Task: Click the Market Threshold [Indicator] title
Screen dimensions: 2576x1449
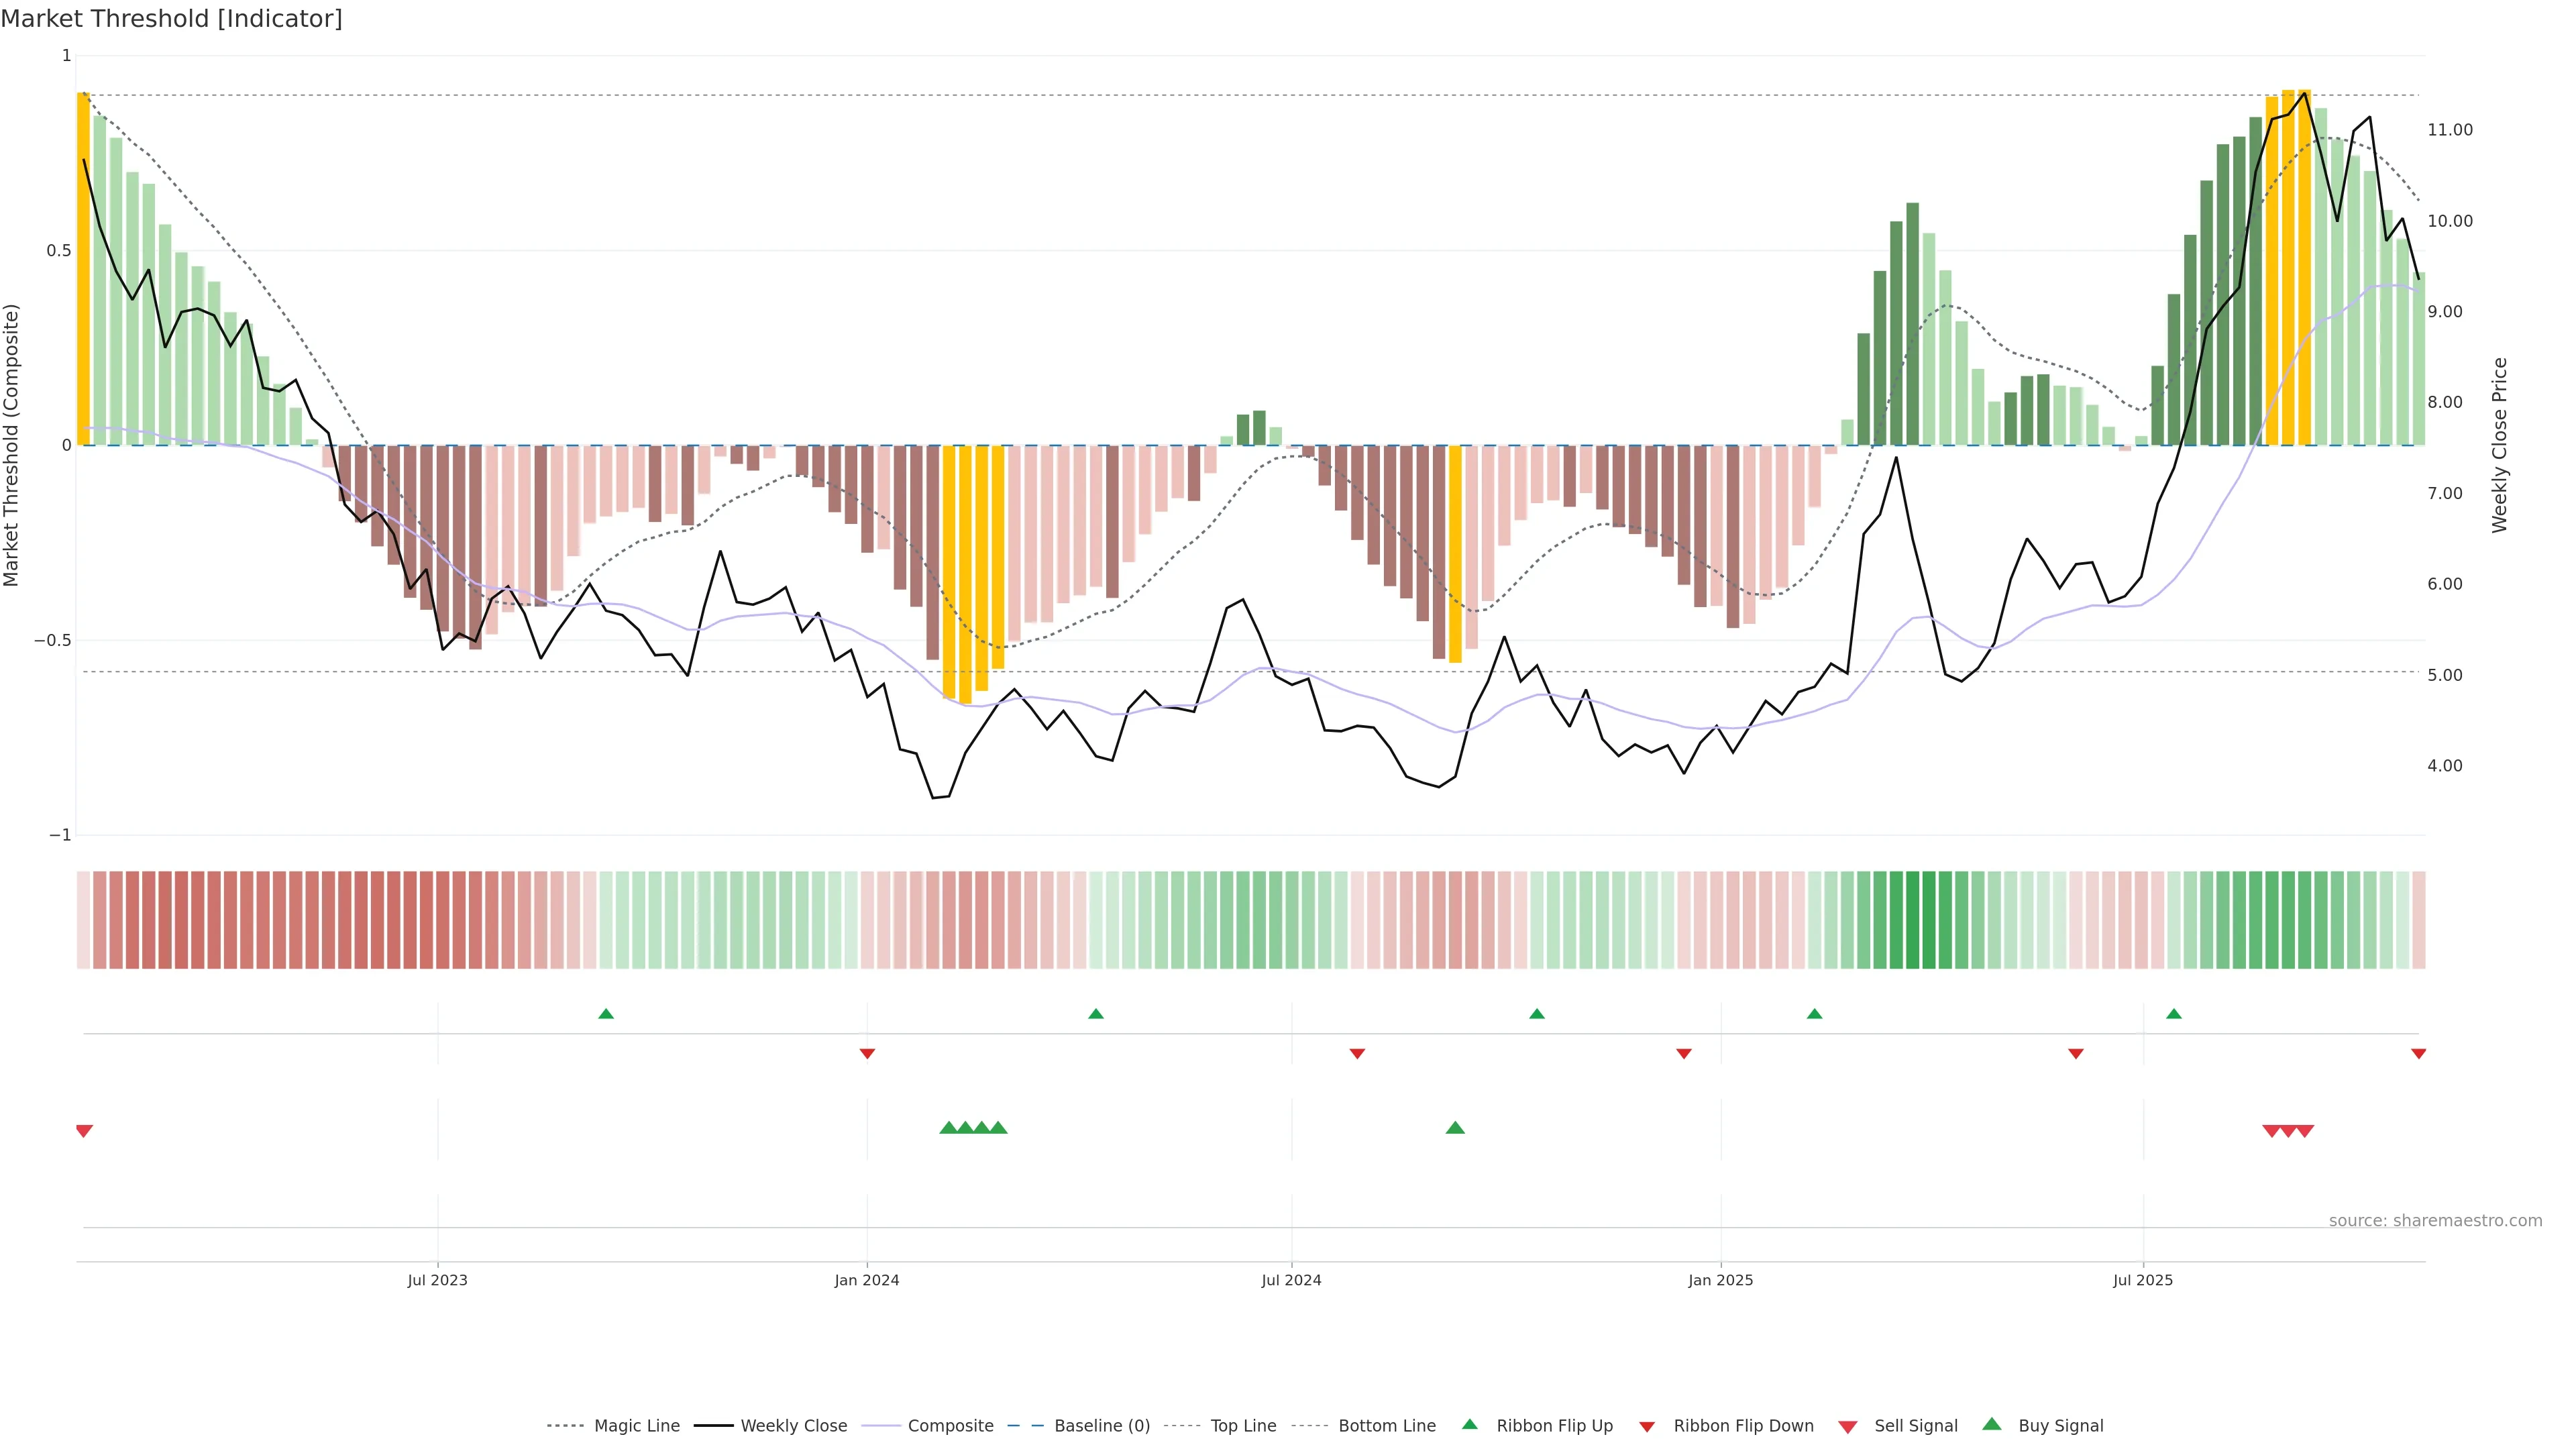Action: (x=171, y=19)
